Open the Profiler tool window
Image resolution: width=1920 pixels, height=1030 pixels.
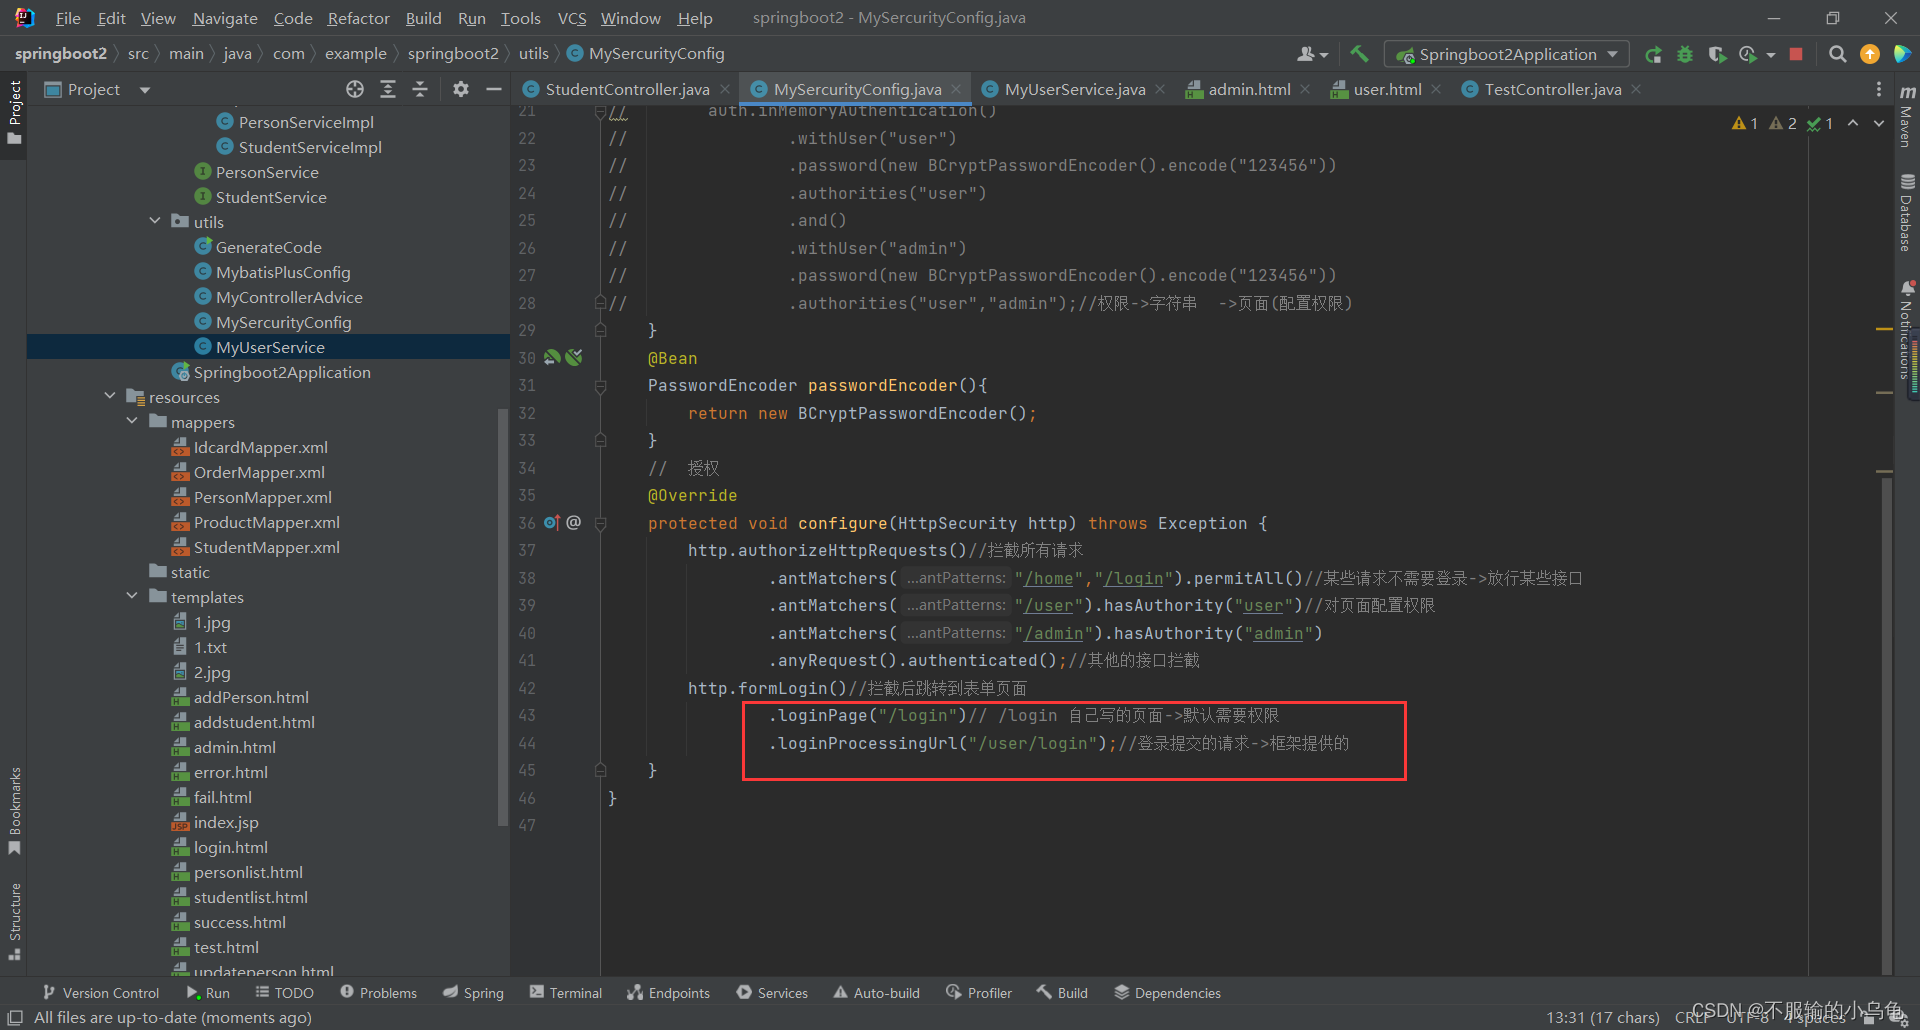[x=978, y=993]
